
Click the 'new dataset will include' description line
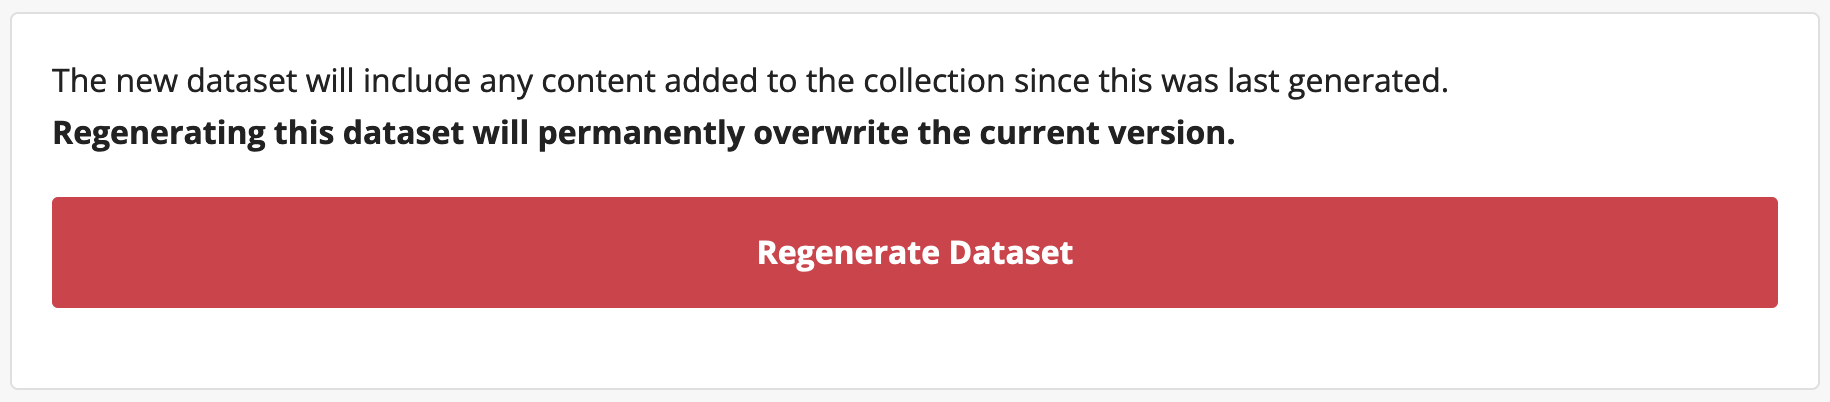click(750, 81)
